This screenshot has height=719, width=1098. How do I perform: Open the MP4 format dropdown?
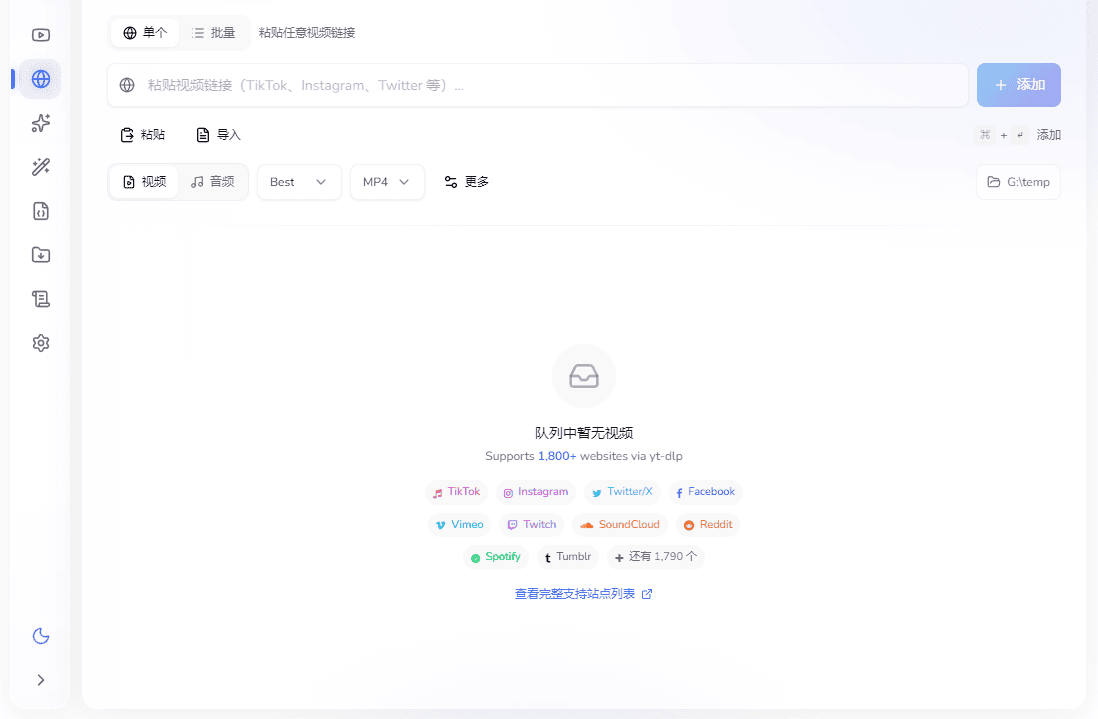click(x=386, y=181)
